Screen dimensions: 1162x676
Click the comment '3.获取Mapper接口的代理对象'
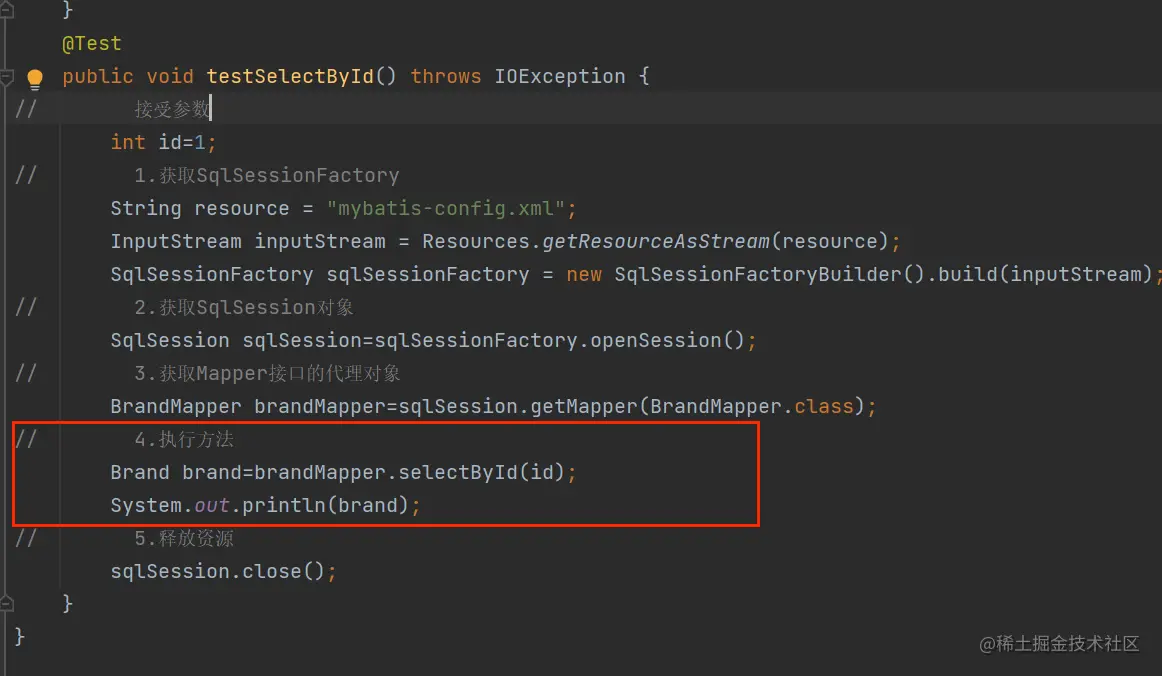click(x=268, y=374)
